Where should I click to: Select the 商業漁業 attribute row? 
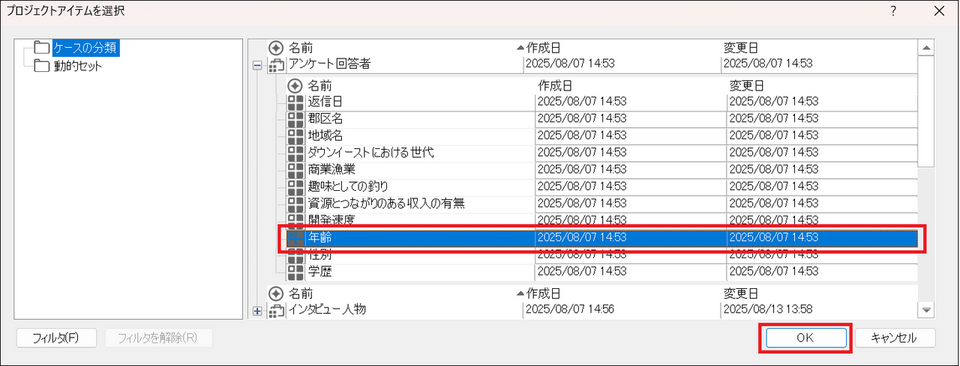(x=602, y=170)
